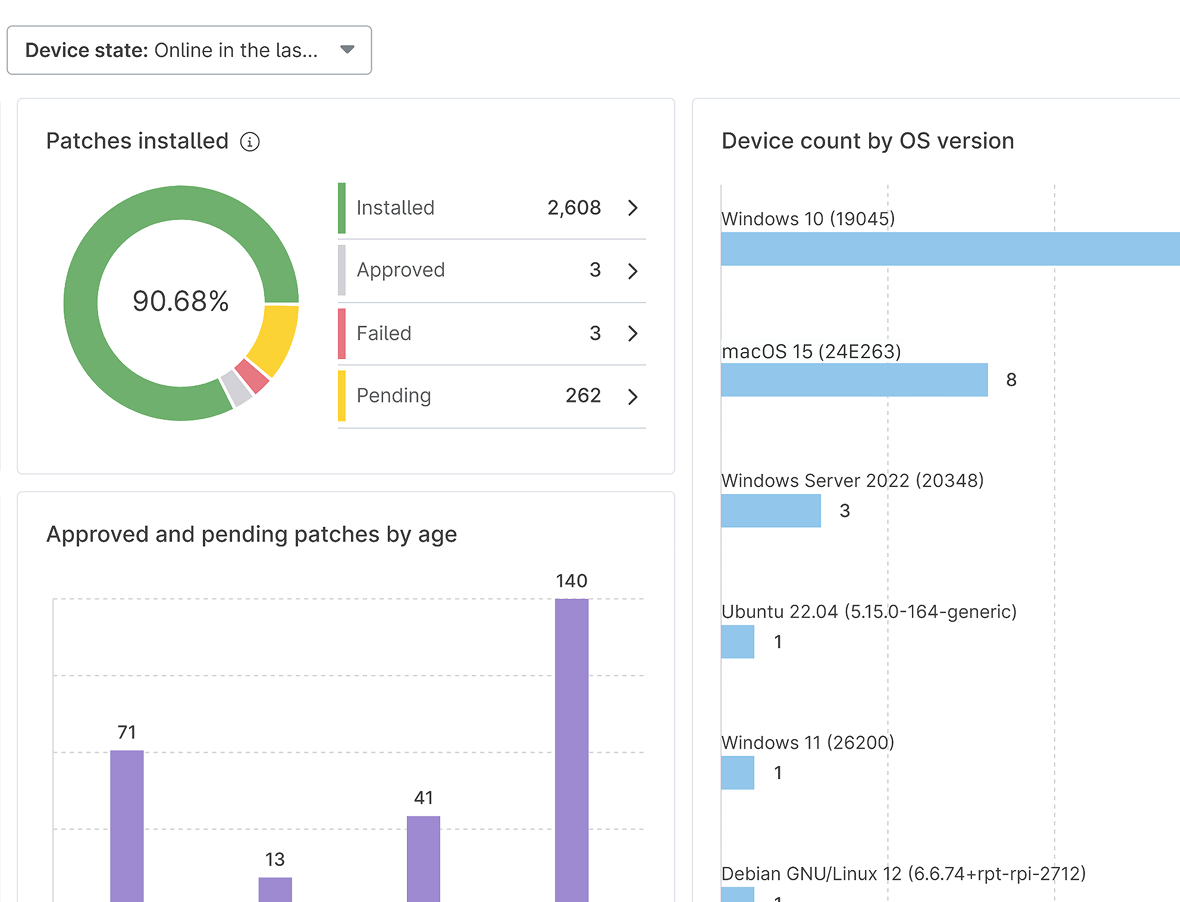Click the chevron next to Failed patches

[631, 333]
